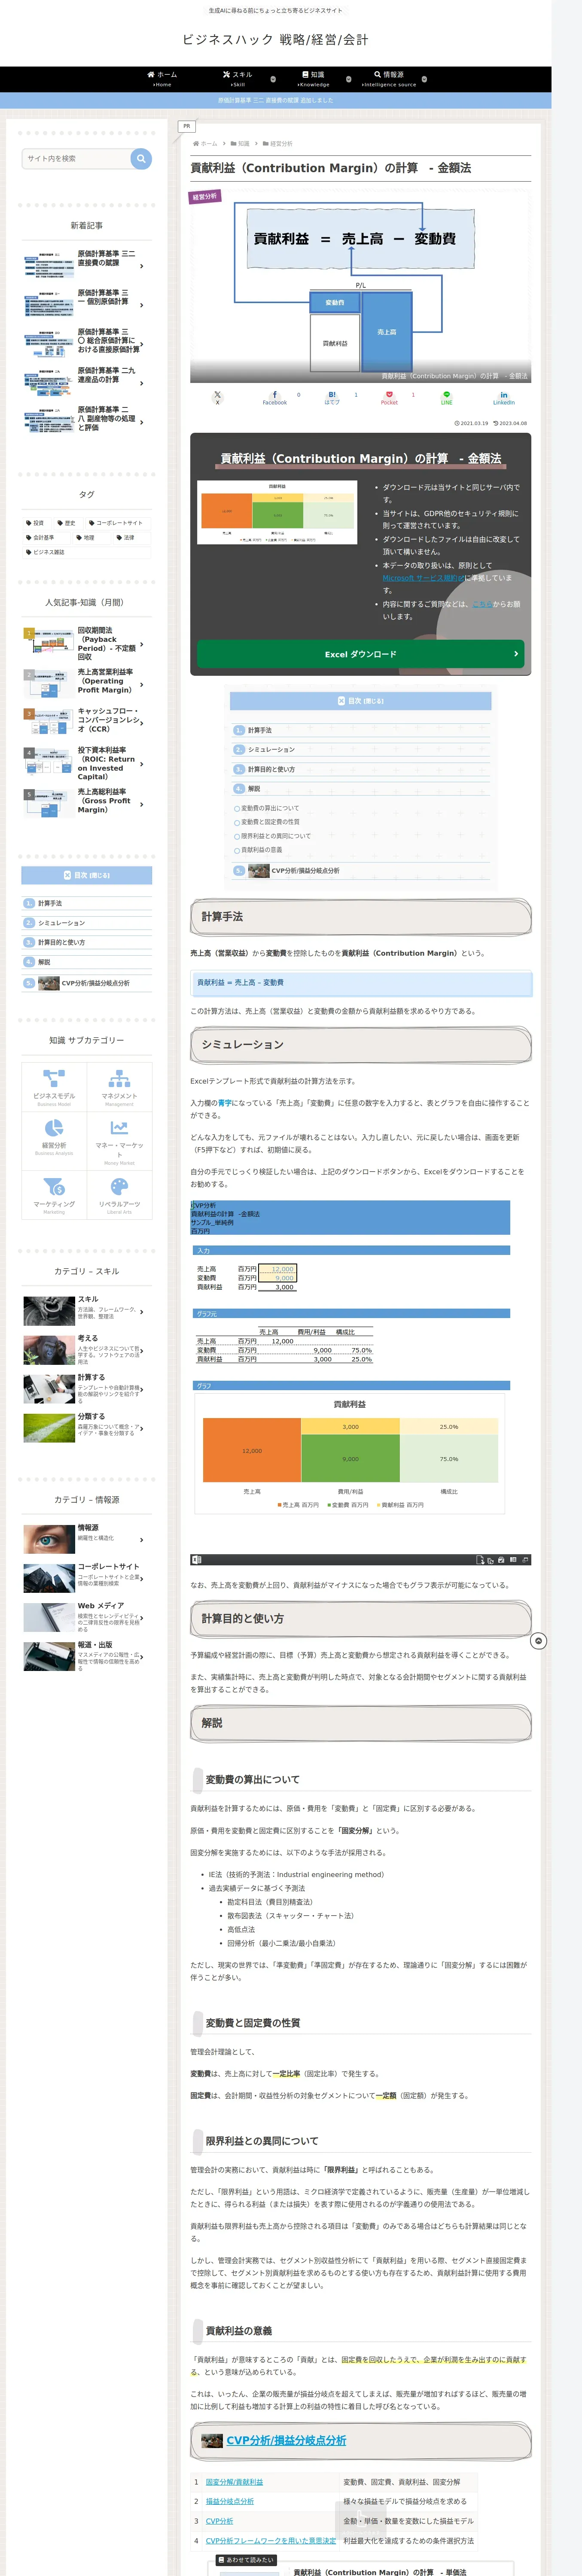Open the マーケティング subcategory icon
The width and height of the screenshot is (582, 2576).
[54, 1187]
